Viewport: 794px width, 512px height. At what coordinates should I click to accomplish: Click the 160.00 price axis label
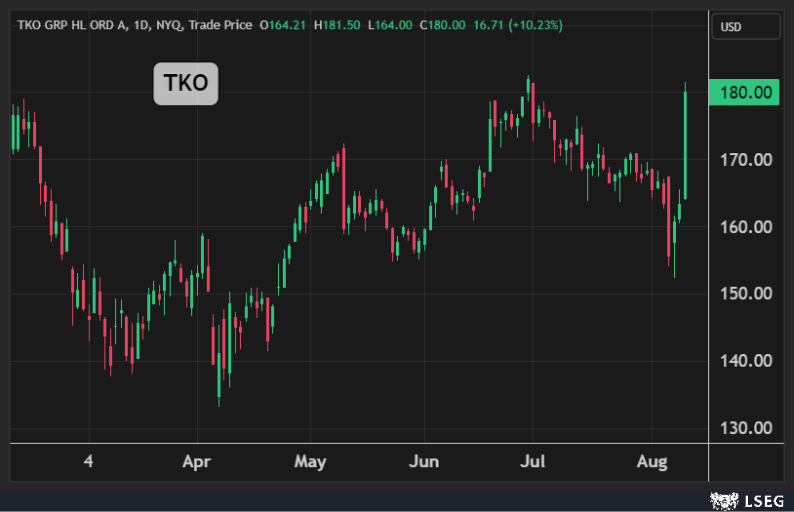coord(748,226)
